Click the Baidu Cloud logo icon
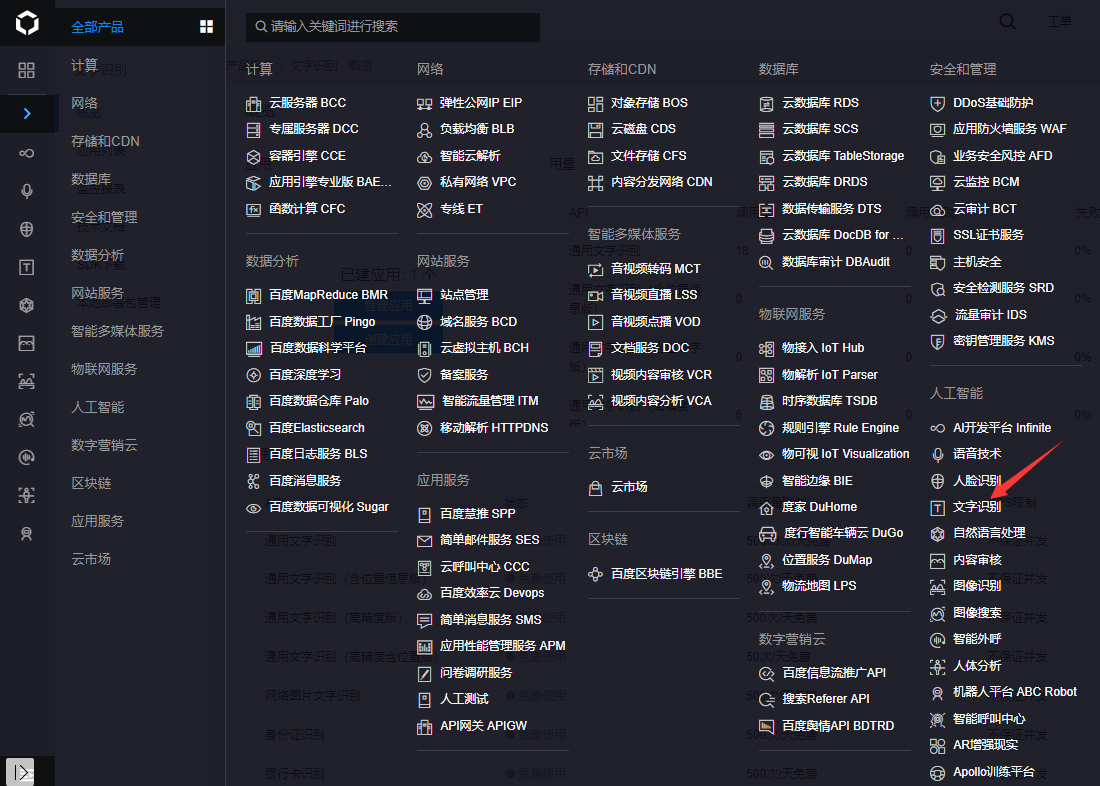Image resolution: width=1100 pixels, height=786 pixels. tap(27, 23)
